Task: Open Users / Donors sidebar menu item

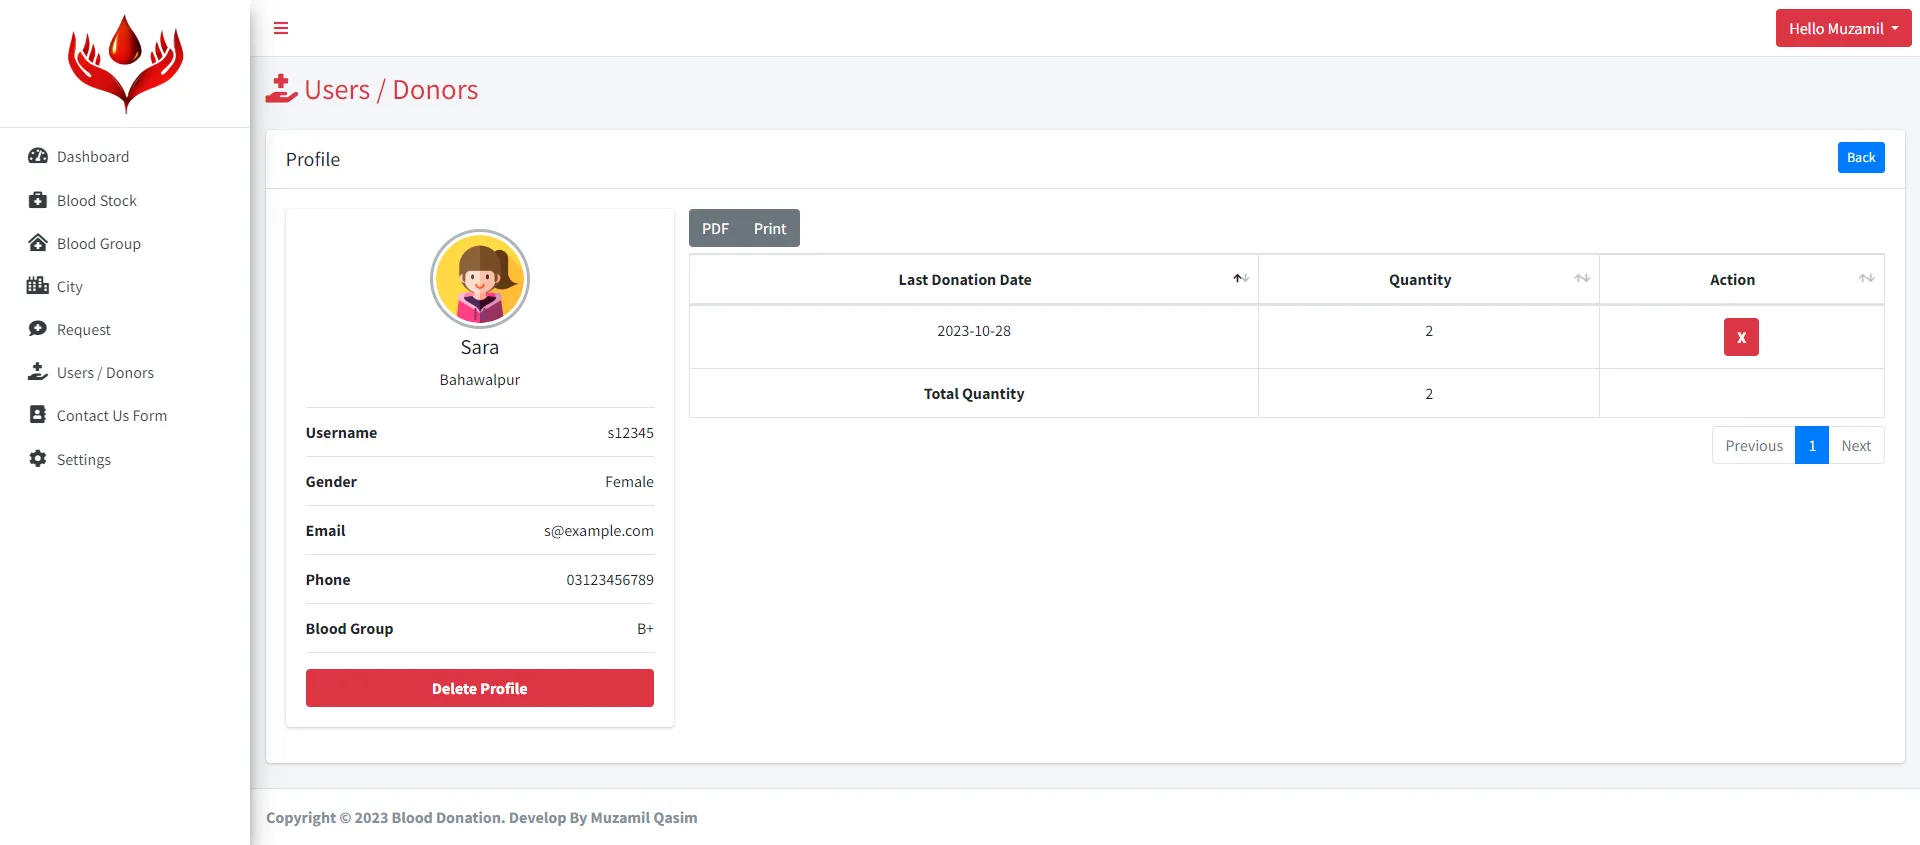Action: pos(105,373)
